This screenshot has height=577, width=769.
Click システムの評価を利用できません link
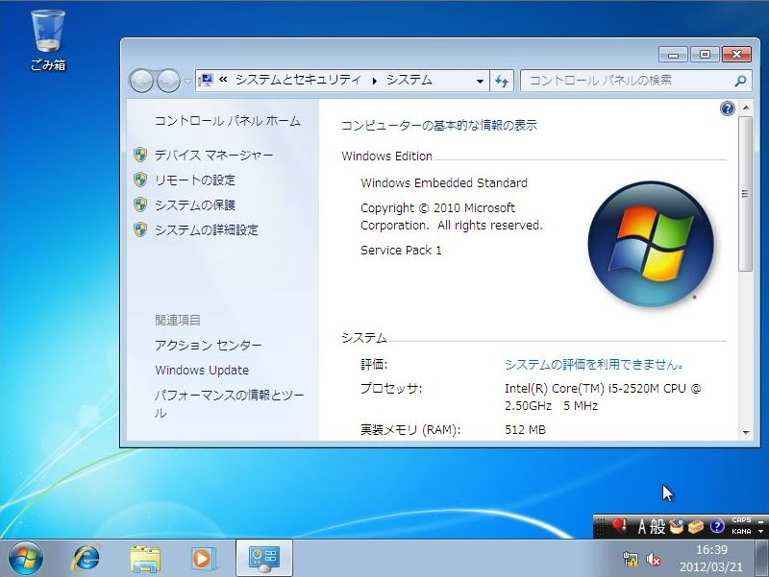pos(594,364)
